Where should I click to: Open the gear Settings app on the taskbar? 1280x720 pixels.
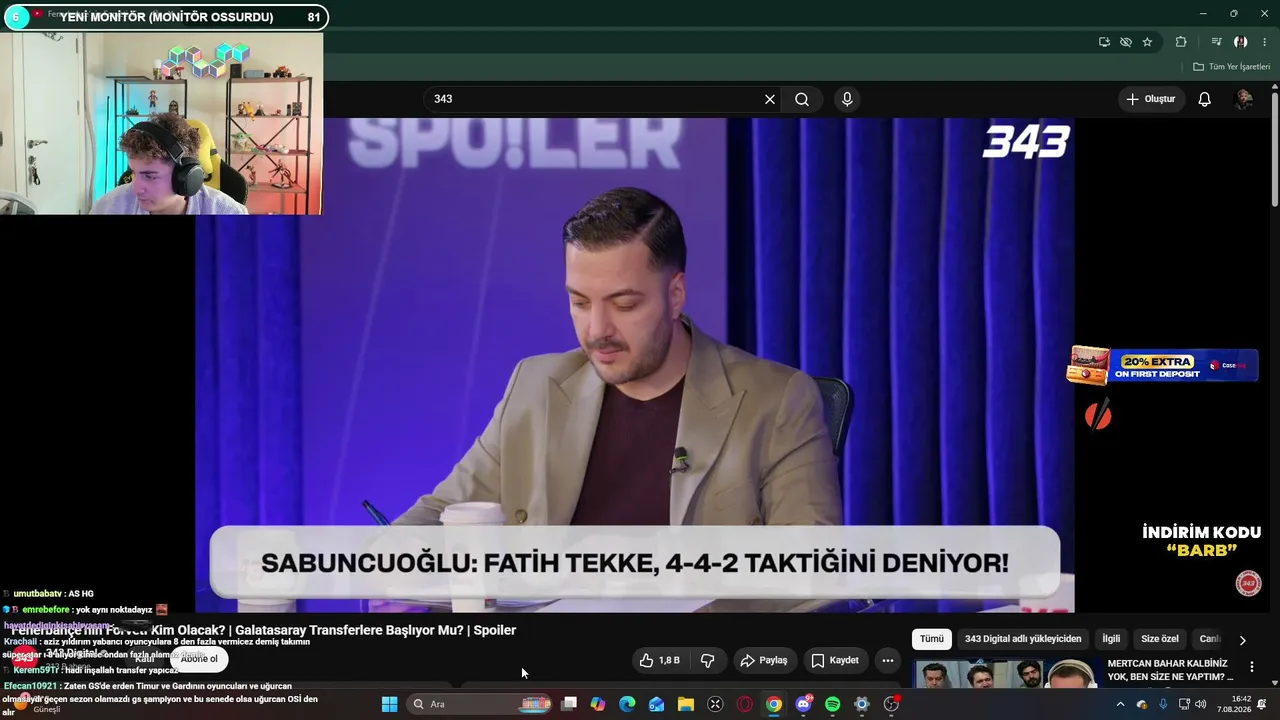861,704
